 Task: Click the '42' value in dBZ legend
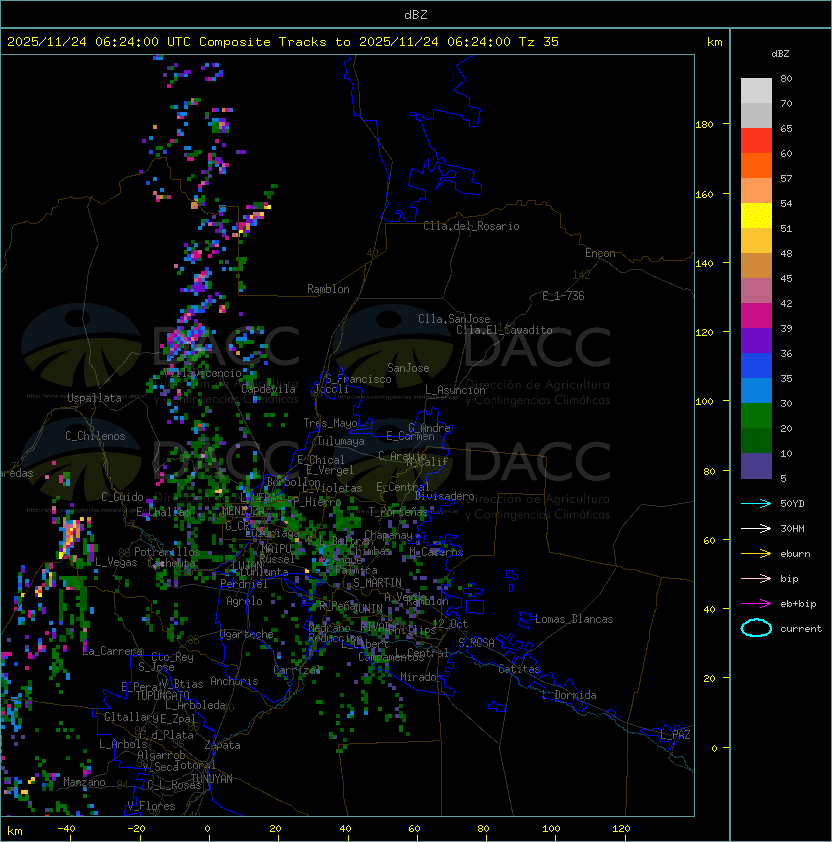786,303
